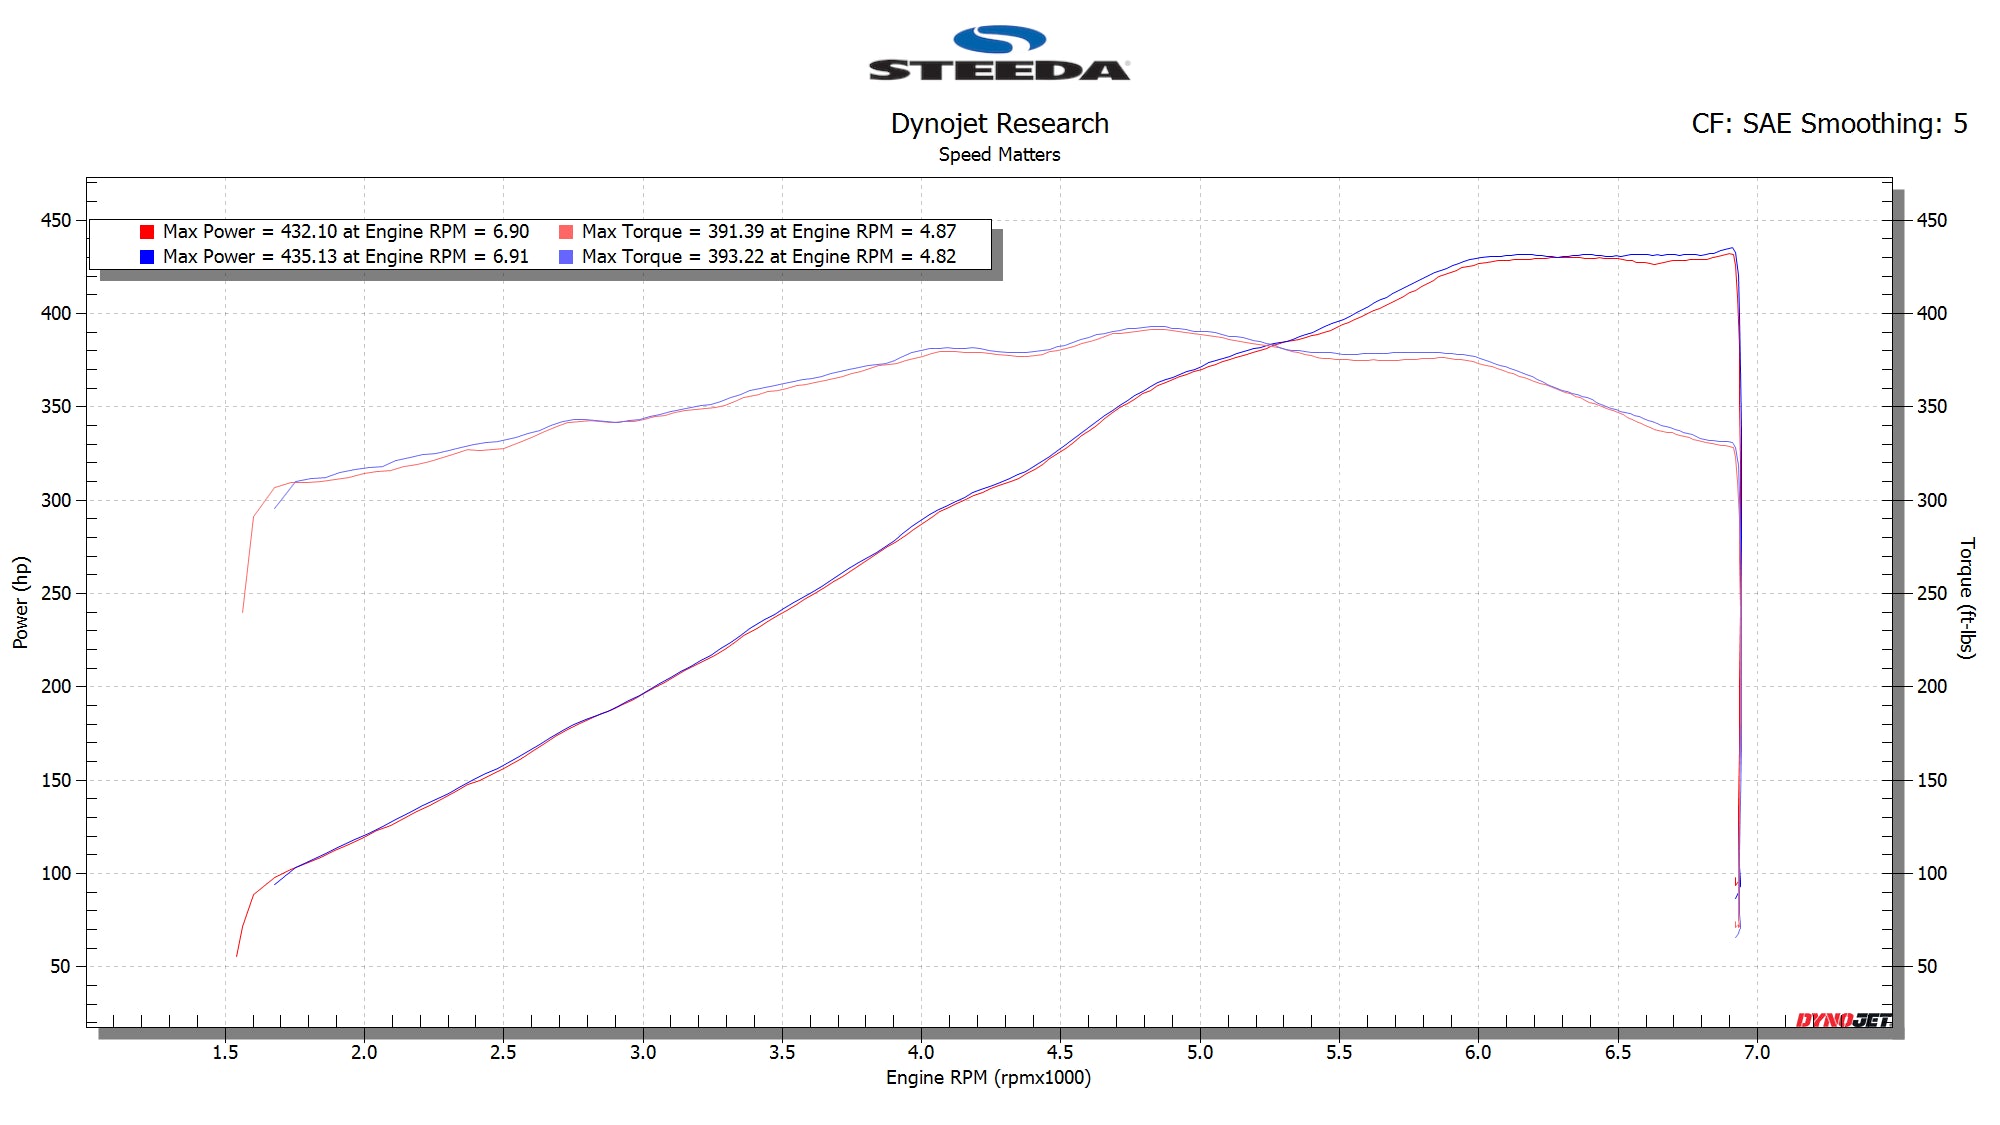Click the Engine RPM axis label
The height and width of the screenshot is (1125, 2000).
pyautogui.click(x=989, y=1078)
